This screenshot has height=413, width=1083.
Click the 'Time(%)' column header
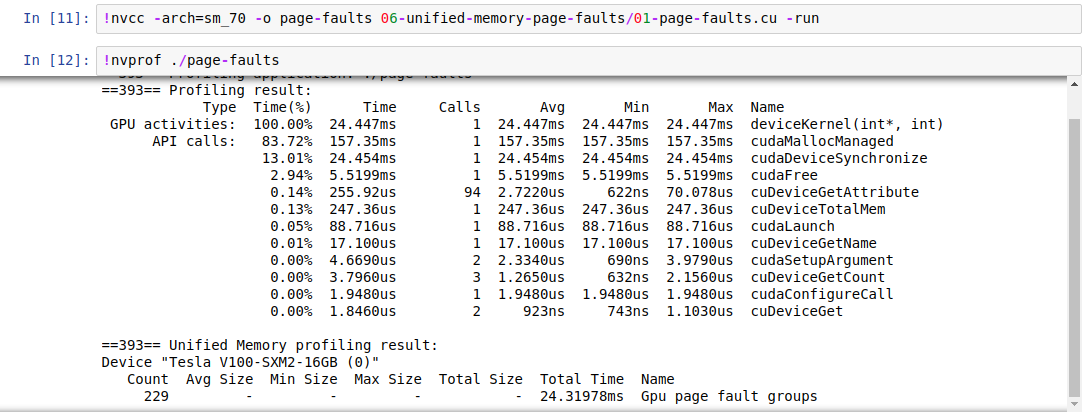(x=282, y=108)
